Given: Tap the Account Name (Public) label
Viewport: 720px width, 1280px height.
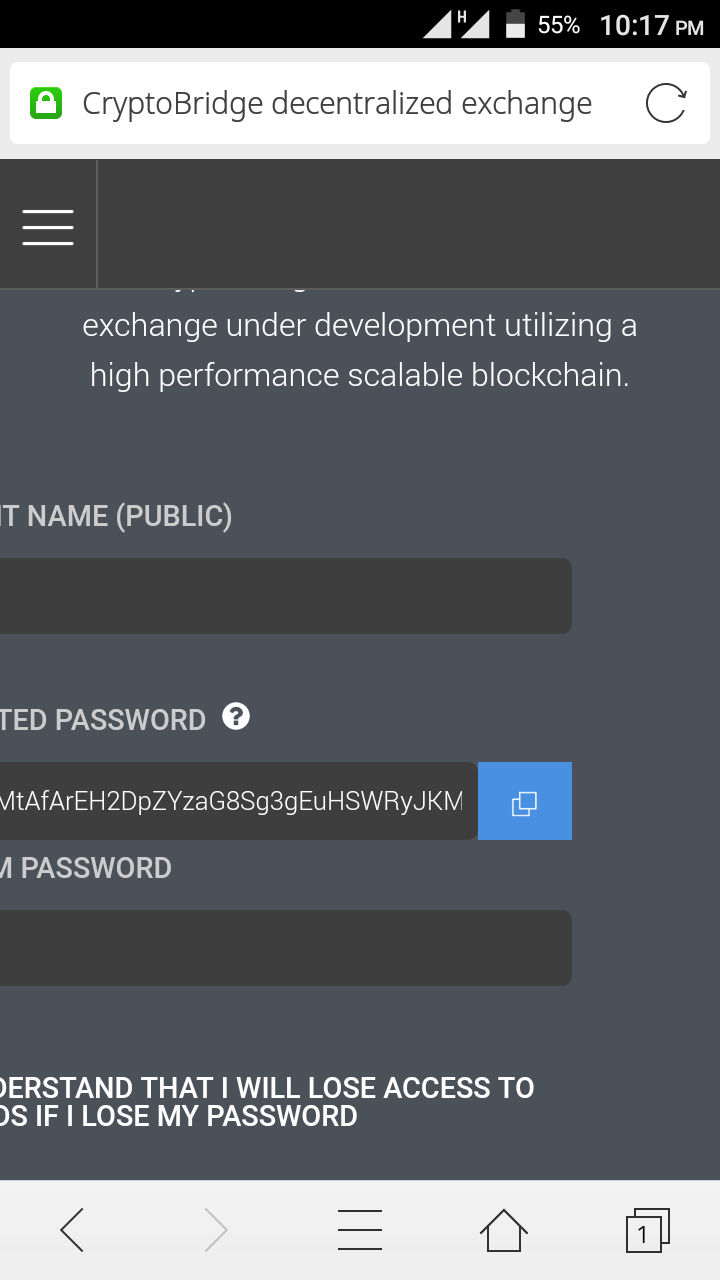Looking at the screenshot, I should click(x=116, y=516).
